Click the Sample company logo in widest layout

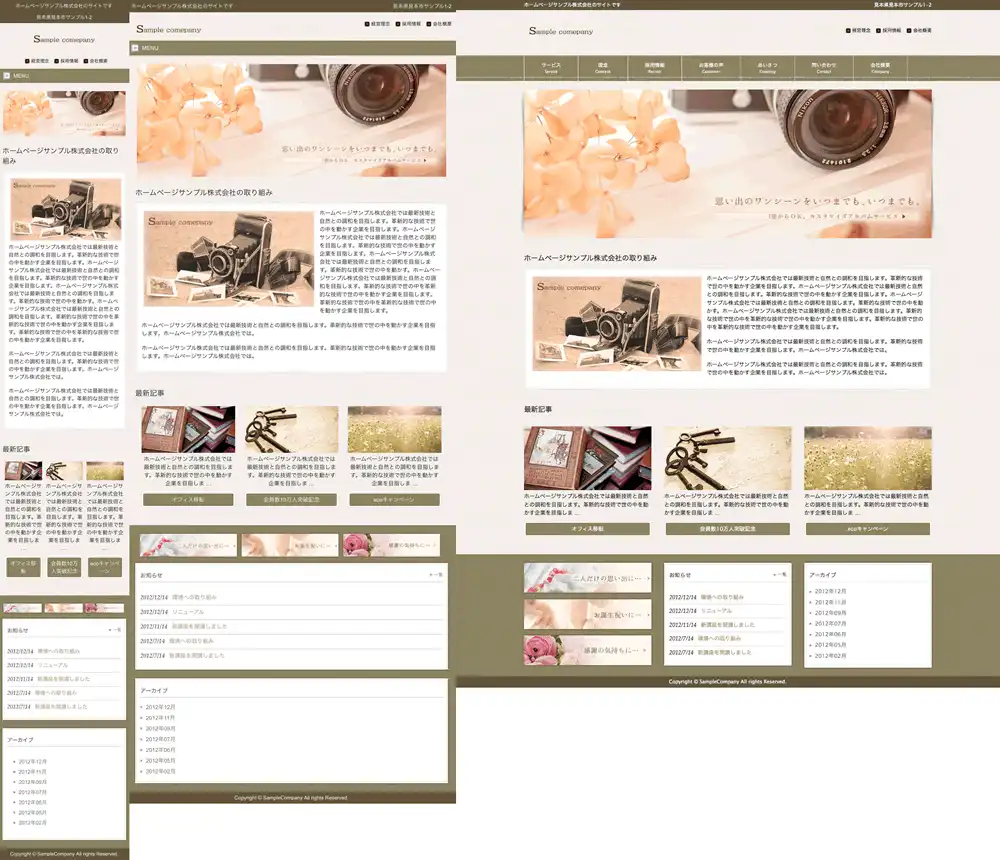pos(560,31)
